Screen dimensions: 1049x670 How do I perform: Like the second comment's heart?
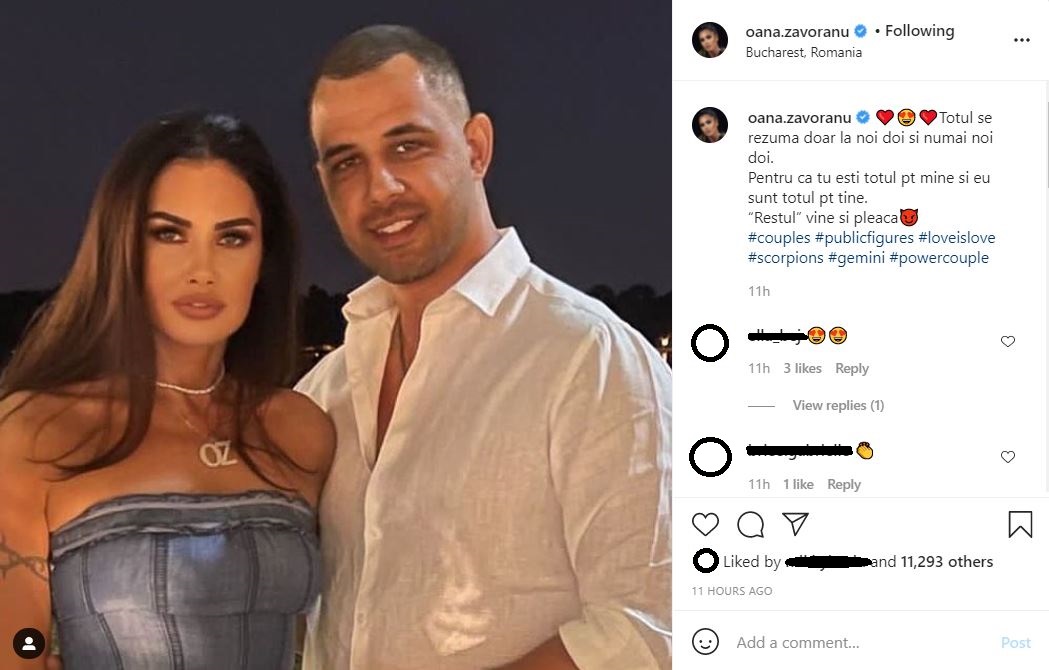[x=1008, y=456]
